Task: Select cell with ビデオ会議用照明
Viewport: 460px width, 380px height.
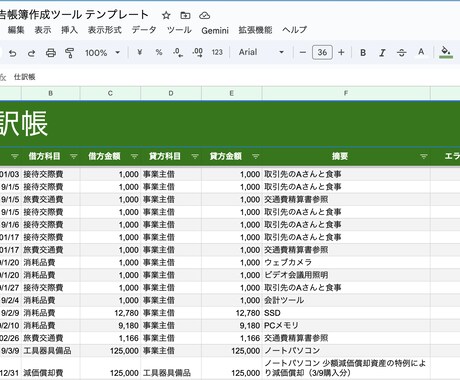Action: click(x=346, y=275)
